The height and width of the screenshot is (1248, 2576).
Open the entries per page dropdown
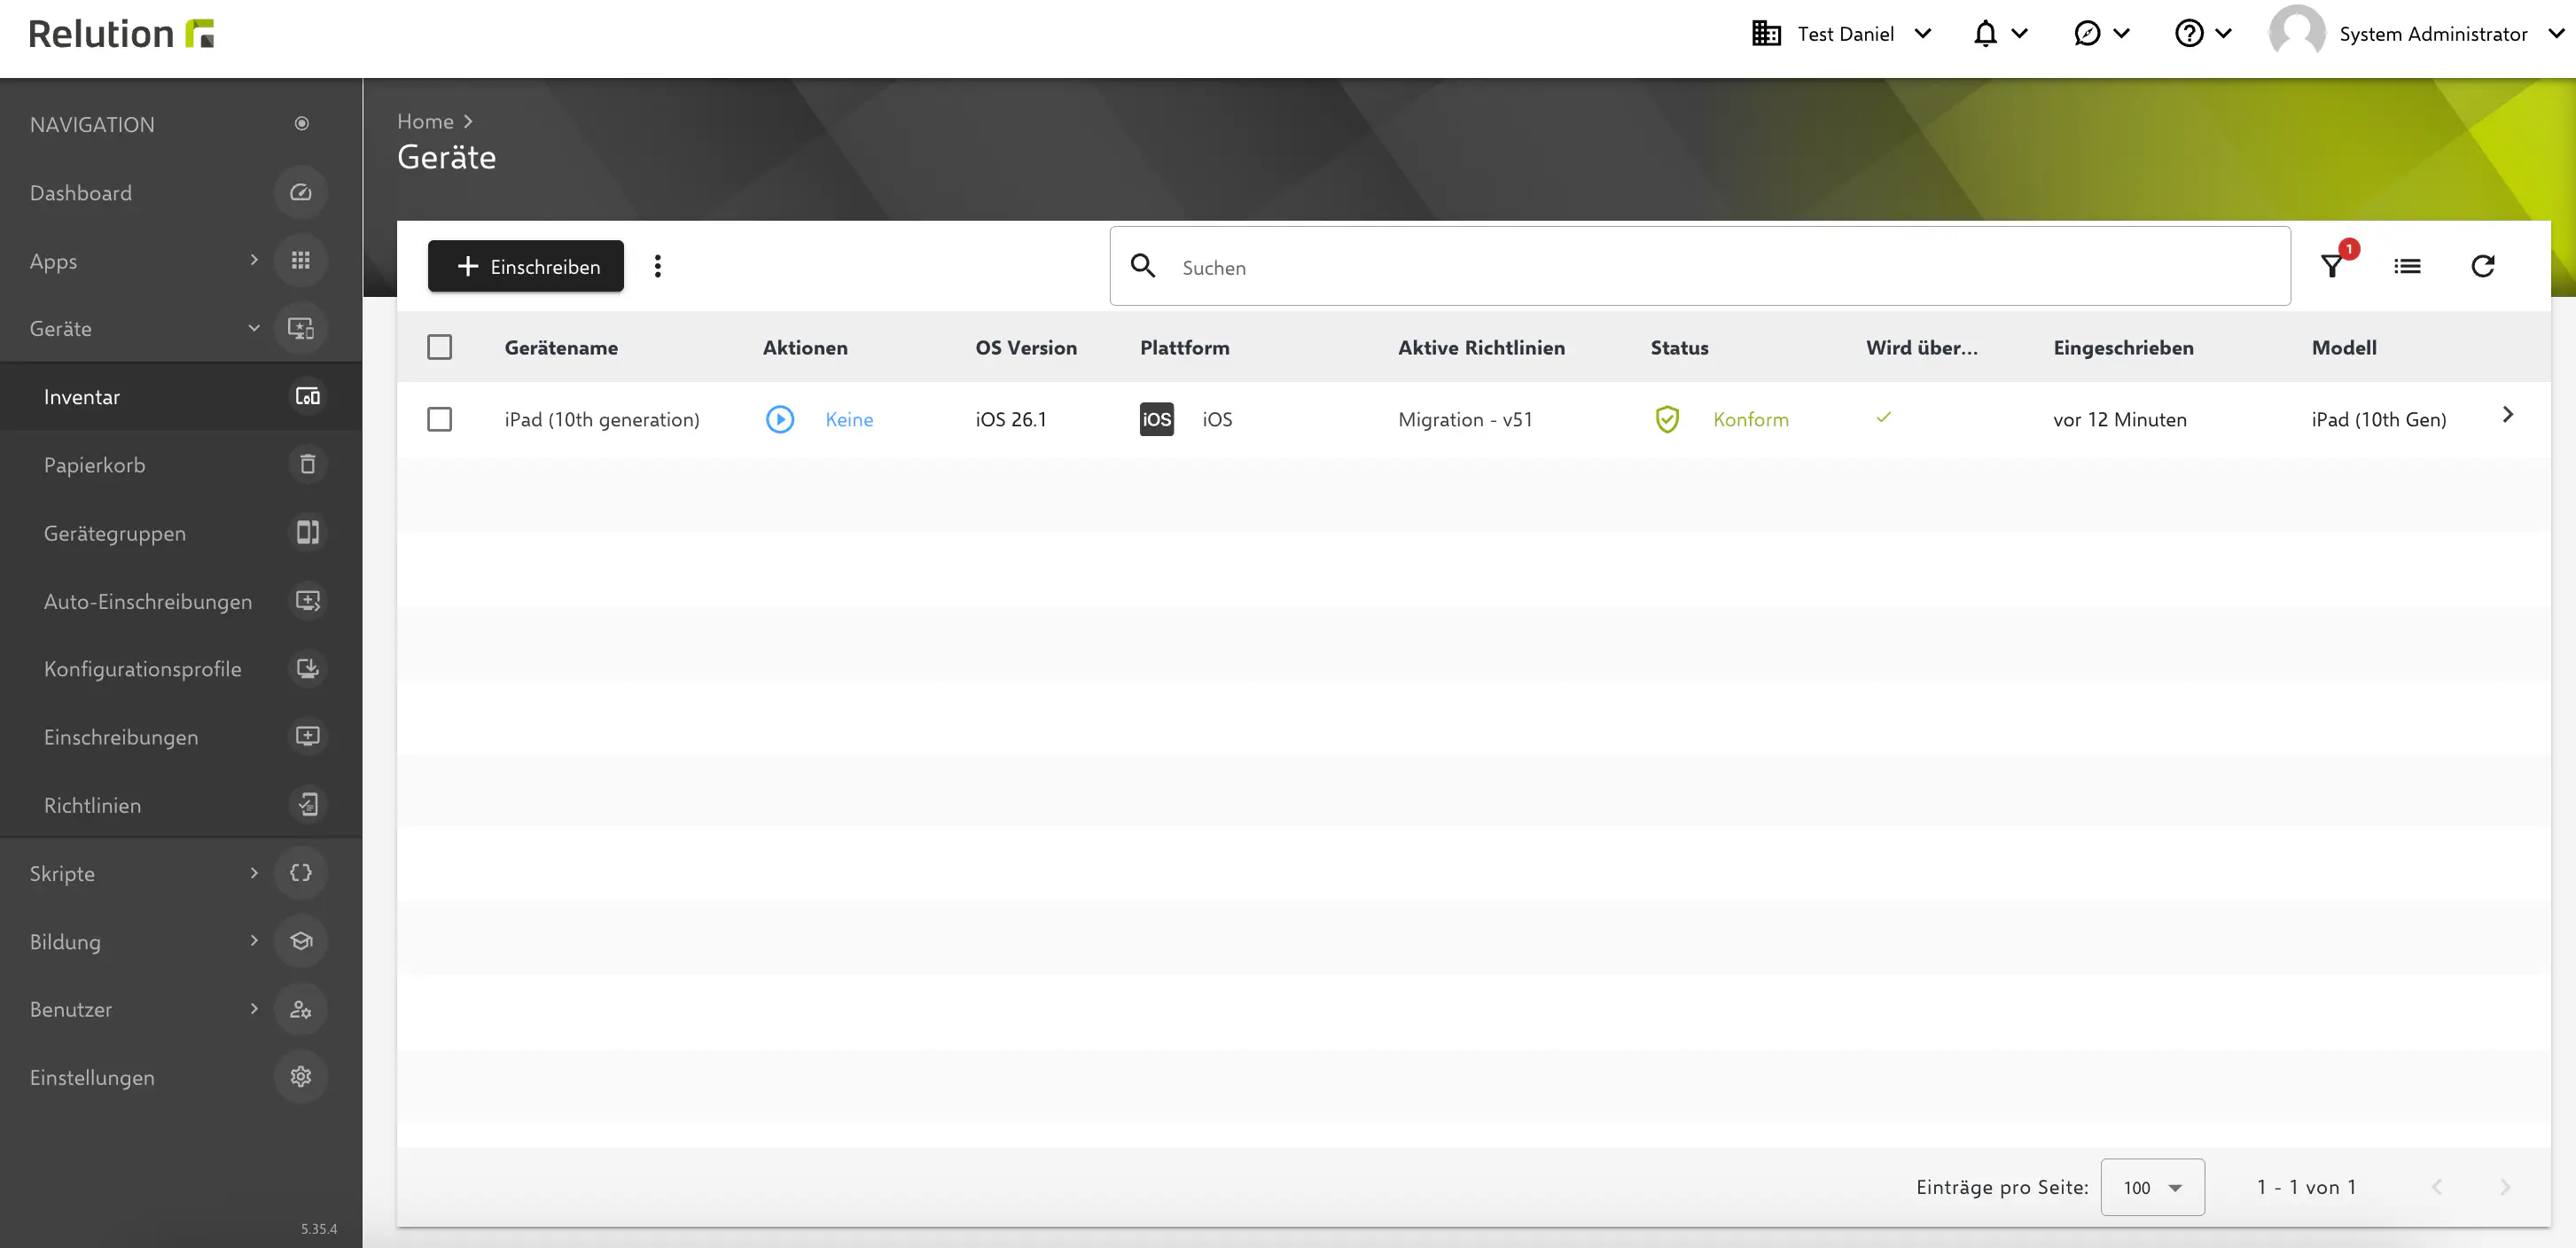click(2152, 1187)
